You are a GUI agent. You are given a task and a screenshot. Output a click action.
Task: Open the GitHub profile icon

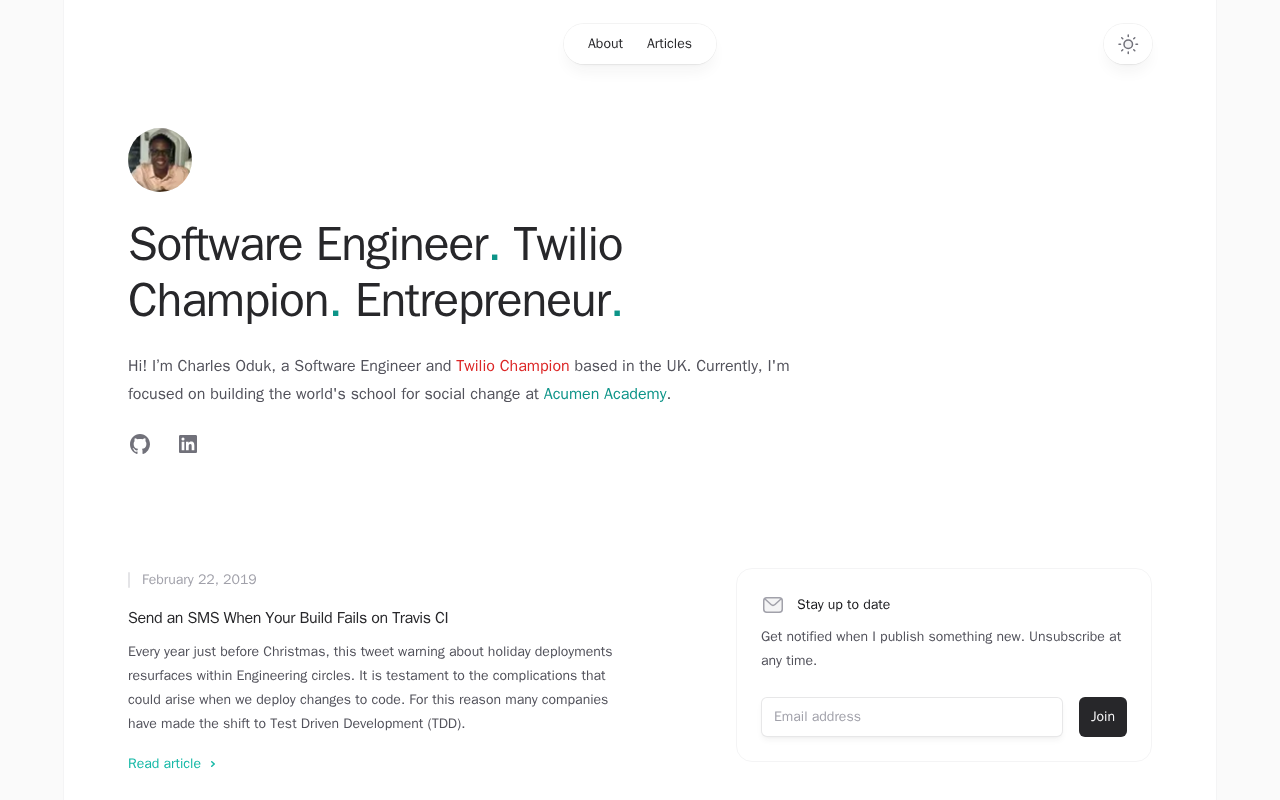coord(140,444)
